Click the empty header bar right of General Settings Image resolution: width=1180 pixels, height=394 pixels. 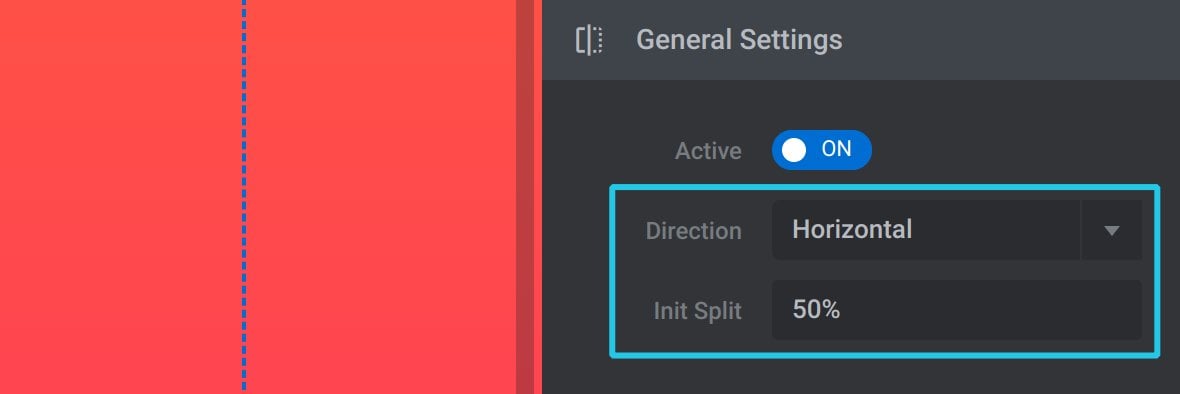pyautogui.click(x=1008, y=39)
